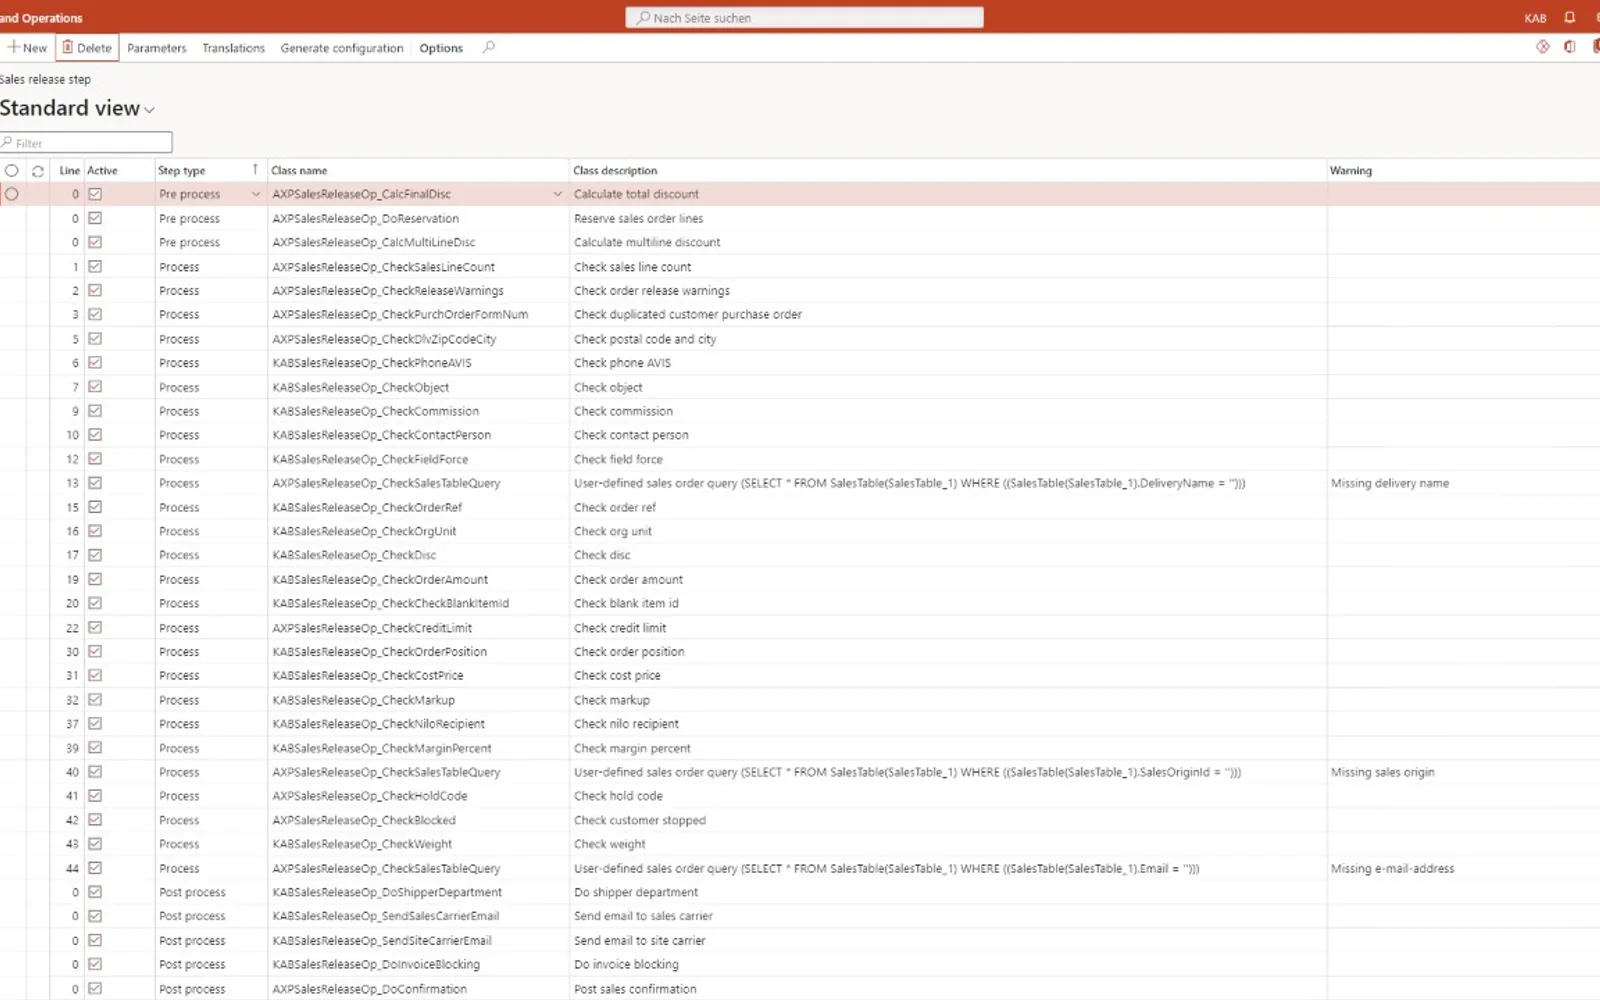Open Class name dropdown for CalcFinalDisc row
The height and width of the screenshot is (1000, 1600).
(x=557, y=194)
